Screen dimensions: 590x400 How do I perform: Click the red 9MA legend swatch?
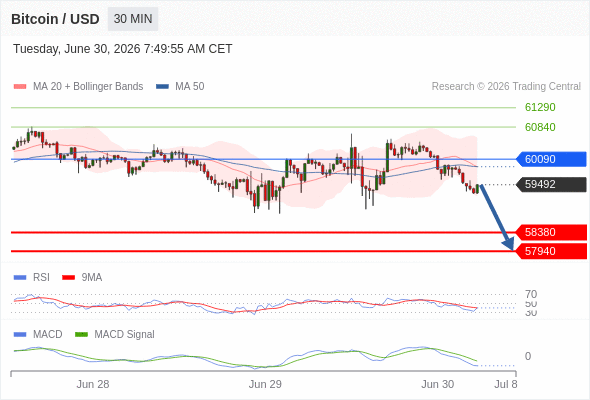(x=68, y=278)
